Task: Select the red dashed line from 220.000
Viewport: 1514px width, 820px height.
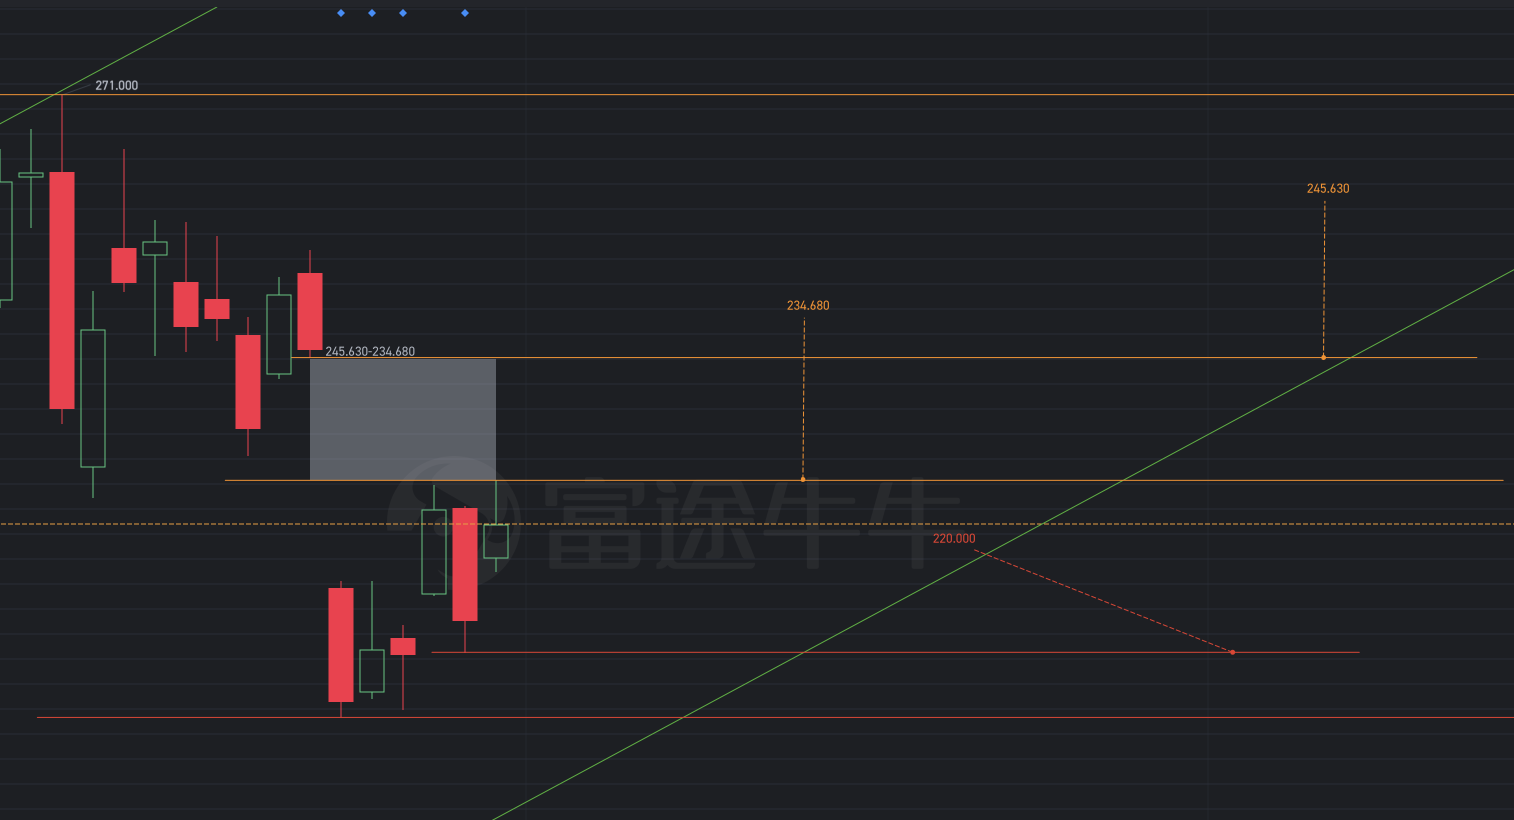Action: [1104, 601]
